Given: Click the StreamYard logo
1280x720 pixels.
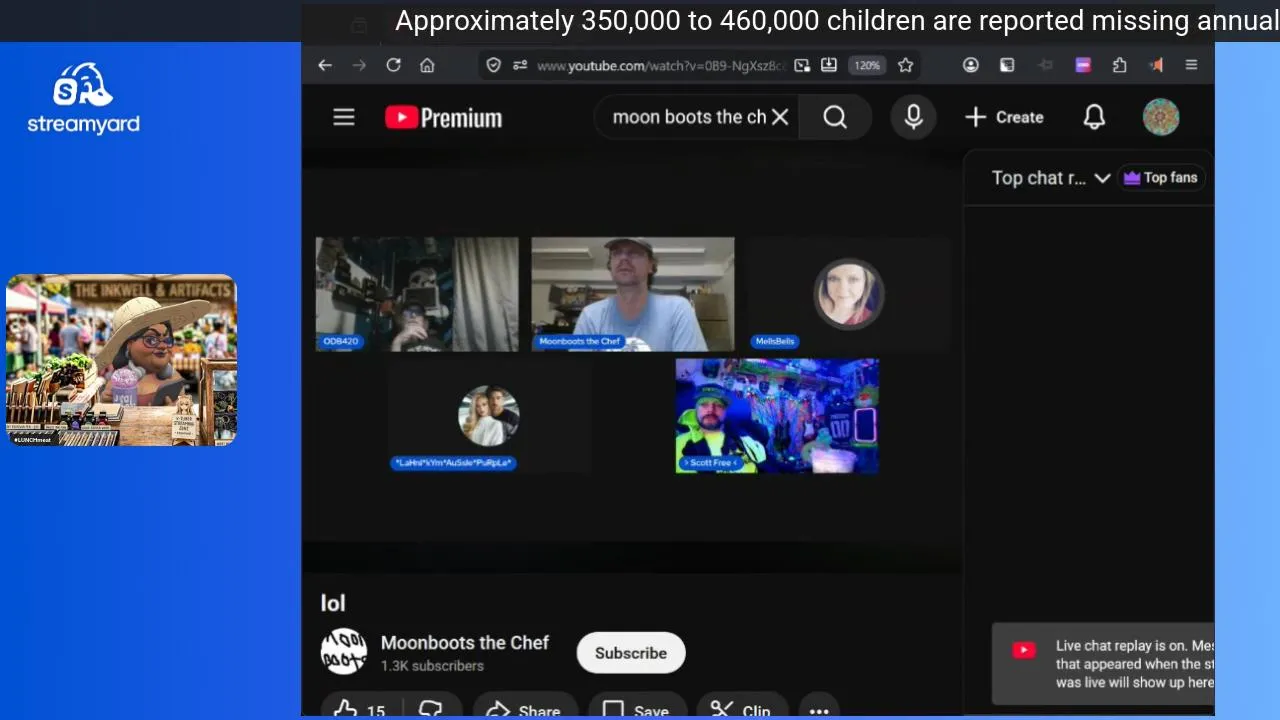Looking at the screenshot, I should click(x=84, y=98).
